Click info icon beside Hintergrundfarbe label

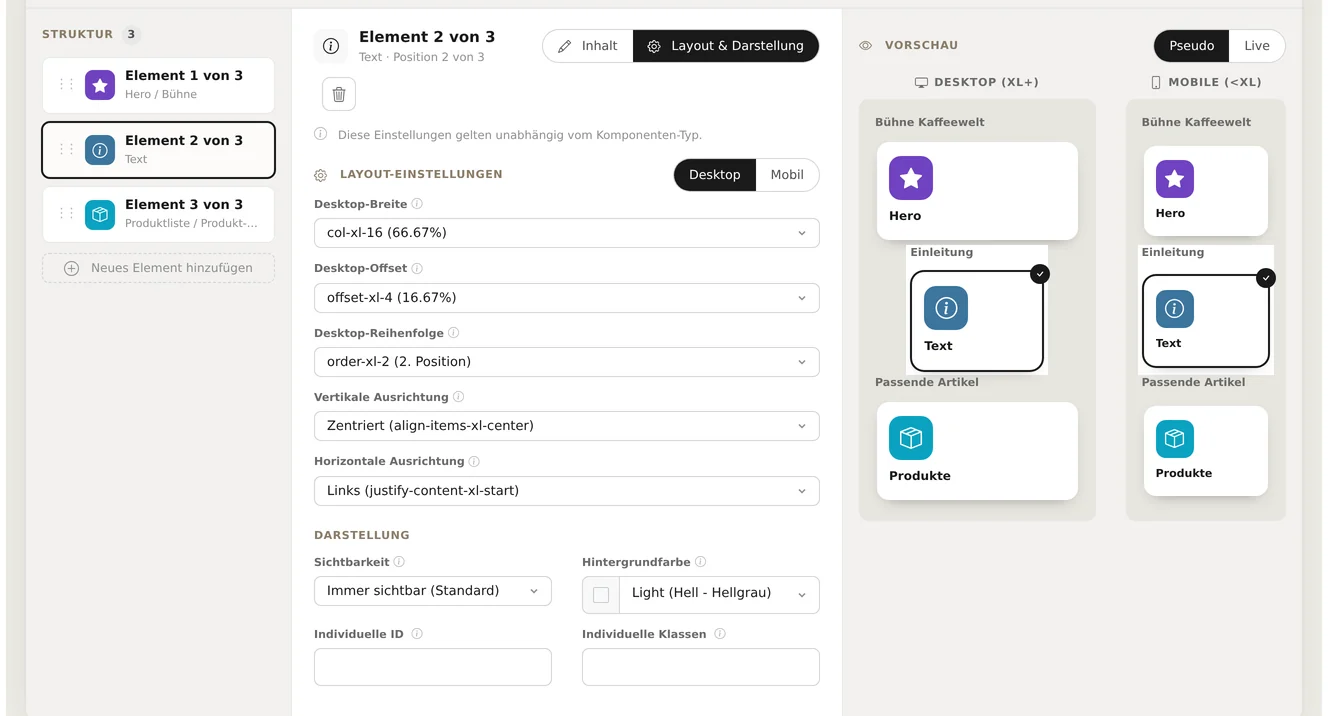pos(700,562)
